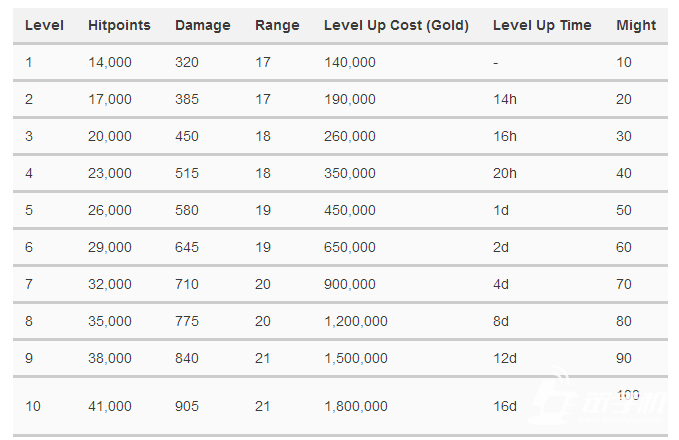Select the 14,000 hitpoints cell
Viewport: 679px width, 440px height.
coord(110,62)
